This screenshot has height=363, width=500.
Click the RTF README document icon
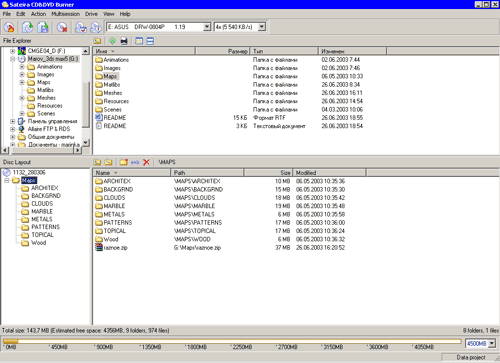99,117
